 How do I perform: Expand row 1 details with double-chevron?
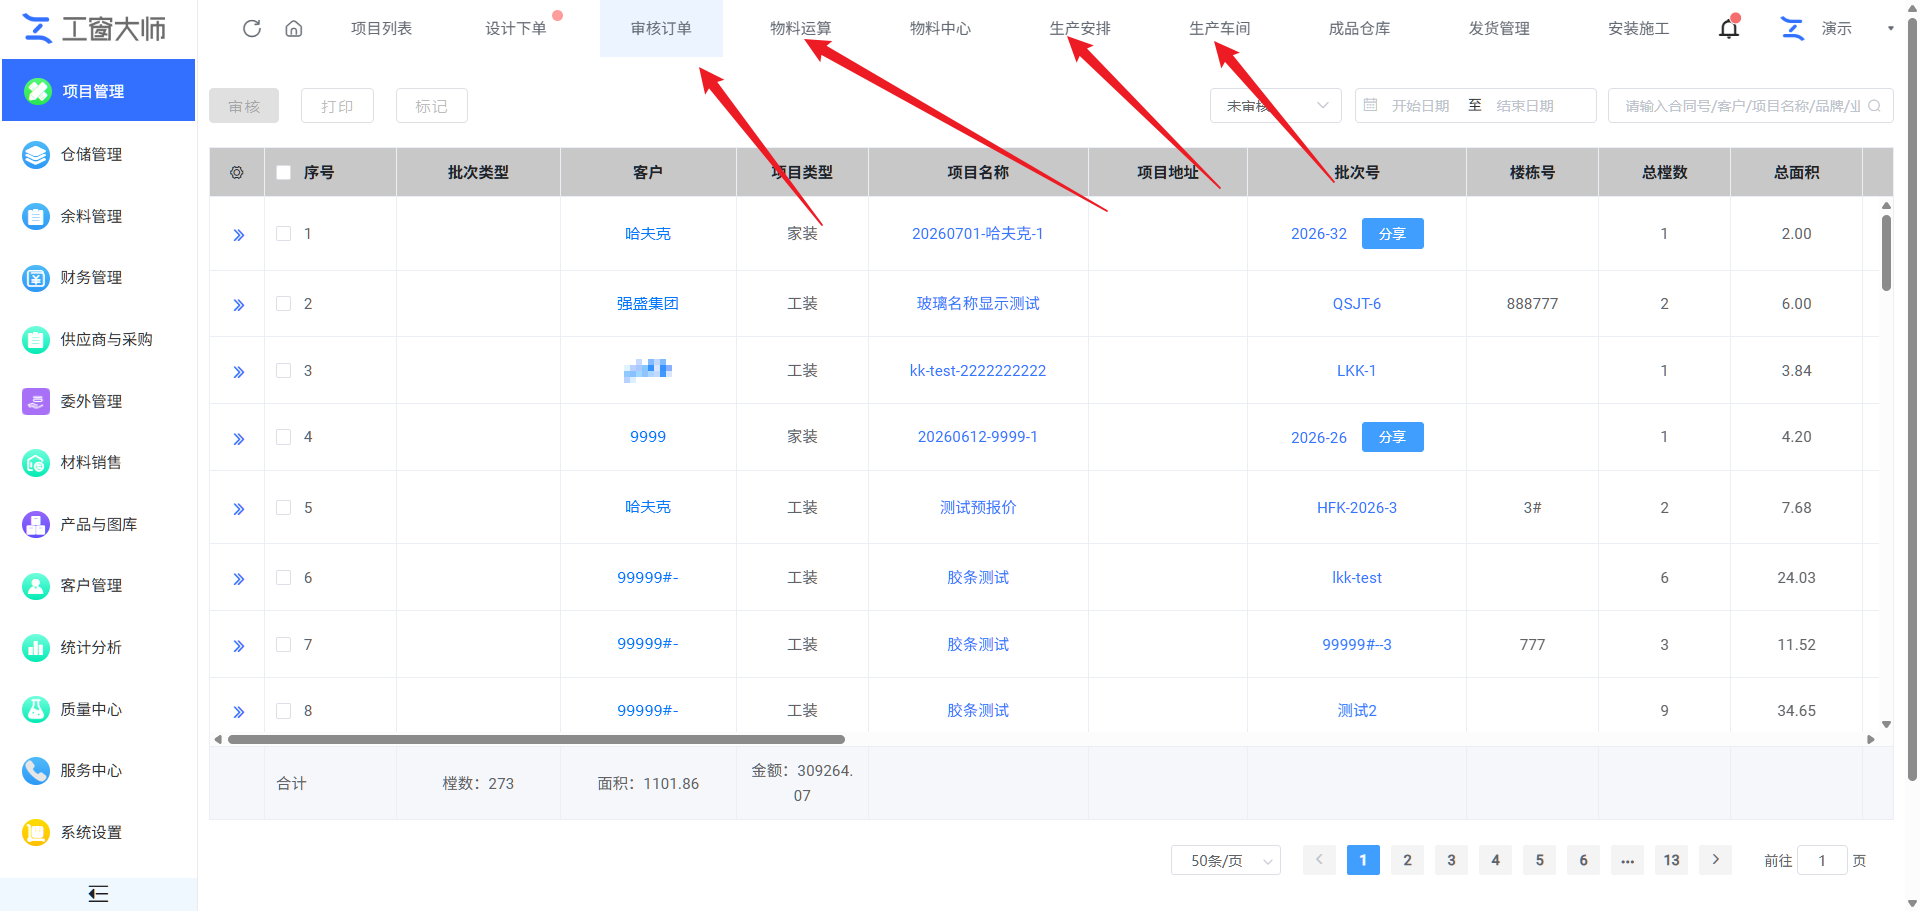pyautogui.click(x=238, y=235)
